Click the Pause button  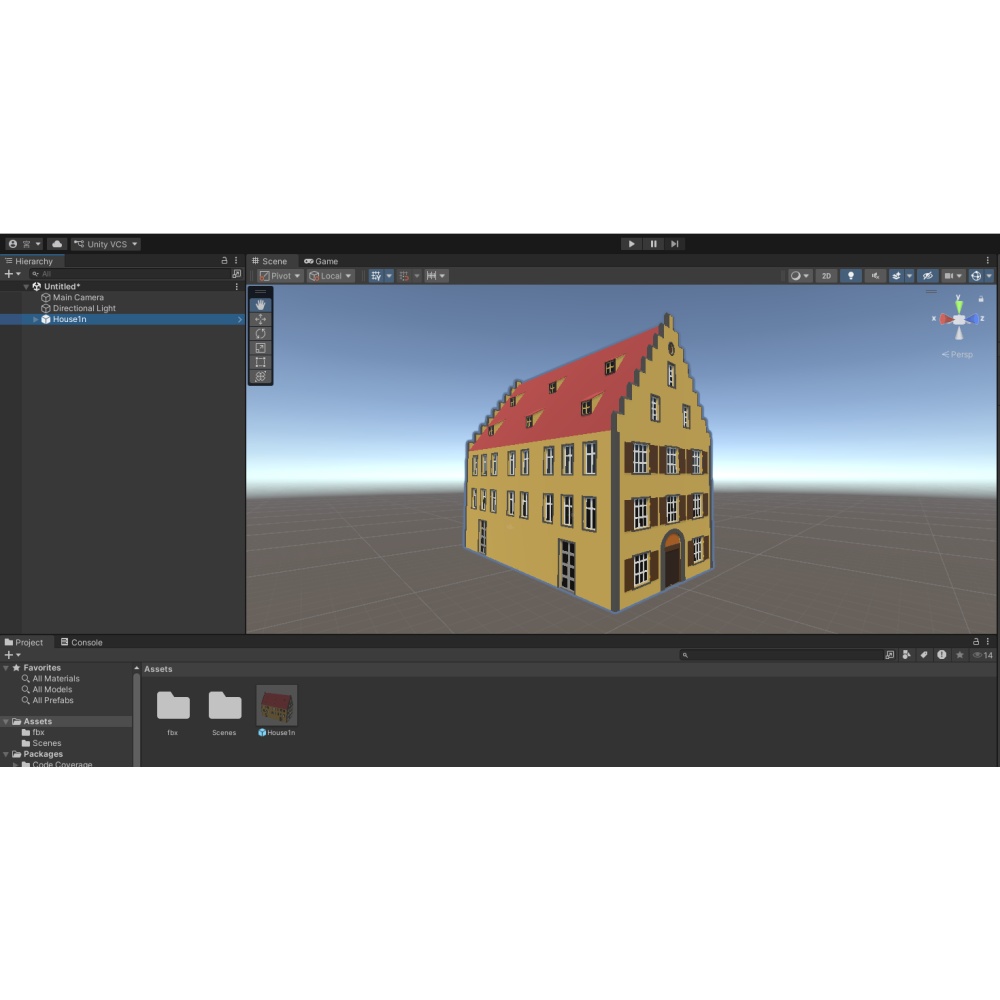(x=653, y=244)
